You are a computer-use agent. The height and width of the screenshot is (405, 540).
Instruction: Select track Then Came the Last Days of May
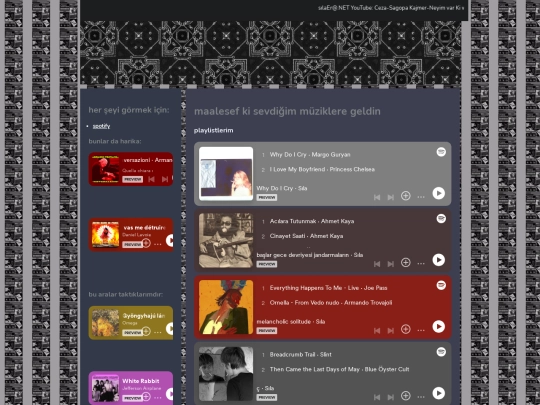339,369
